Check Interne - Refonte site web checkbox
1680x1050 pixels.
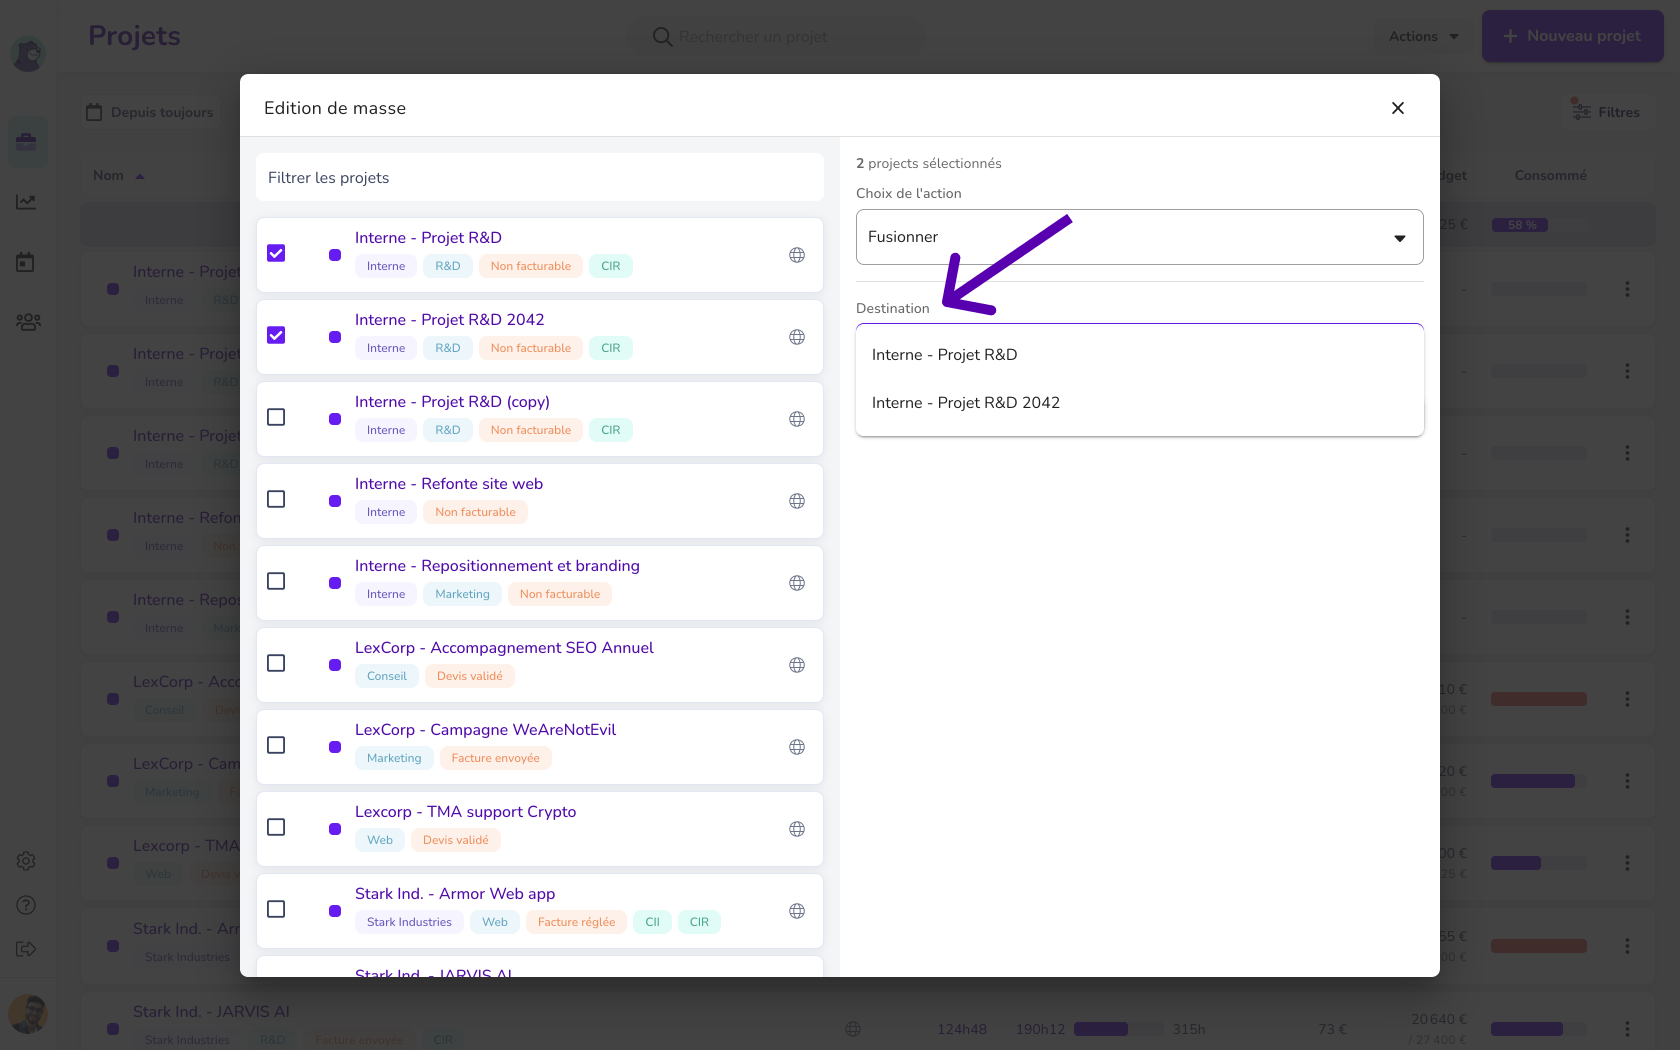point(276,499)
